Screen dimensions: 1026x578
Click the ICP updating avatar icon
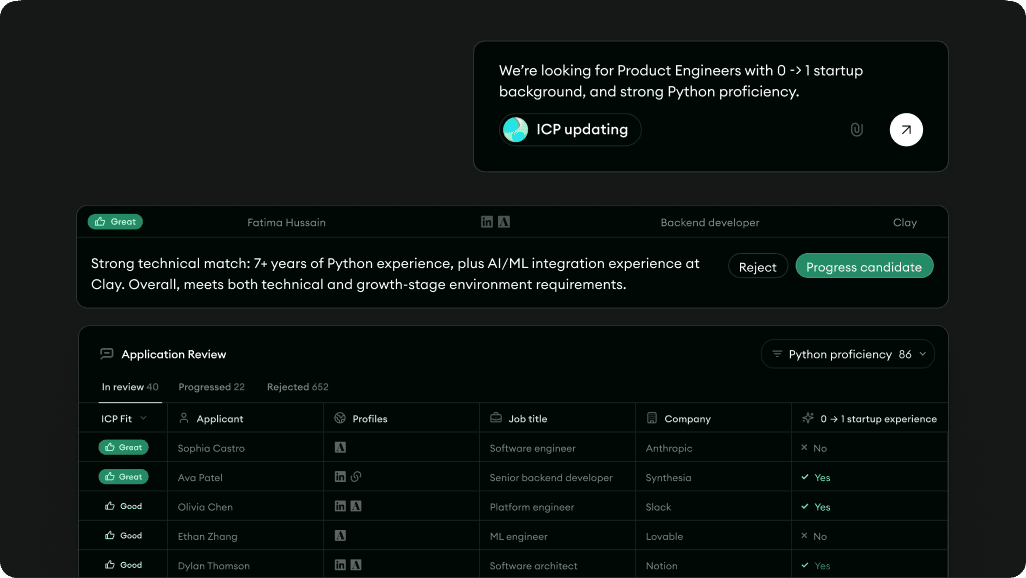pyautogui.click(x=516, y=129)
